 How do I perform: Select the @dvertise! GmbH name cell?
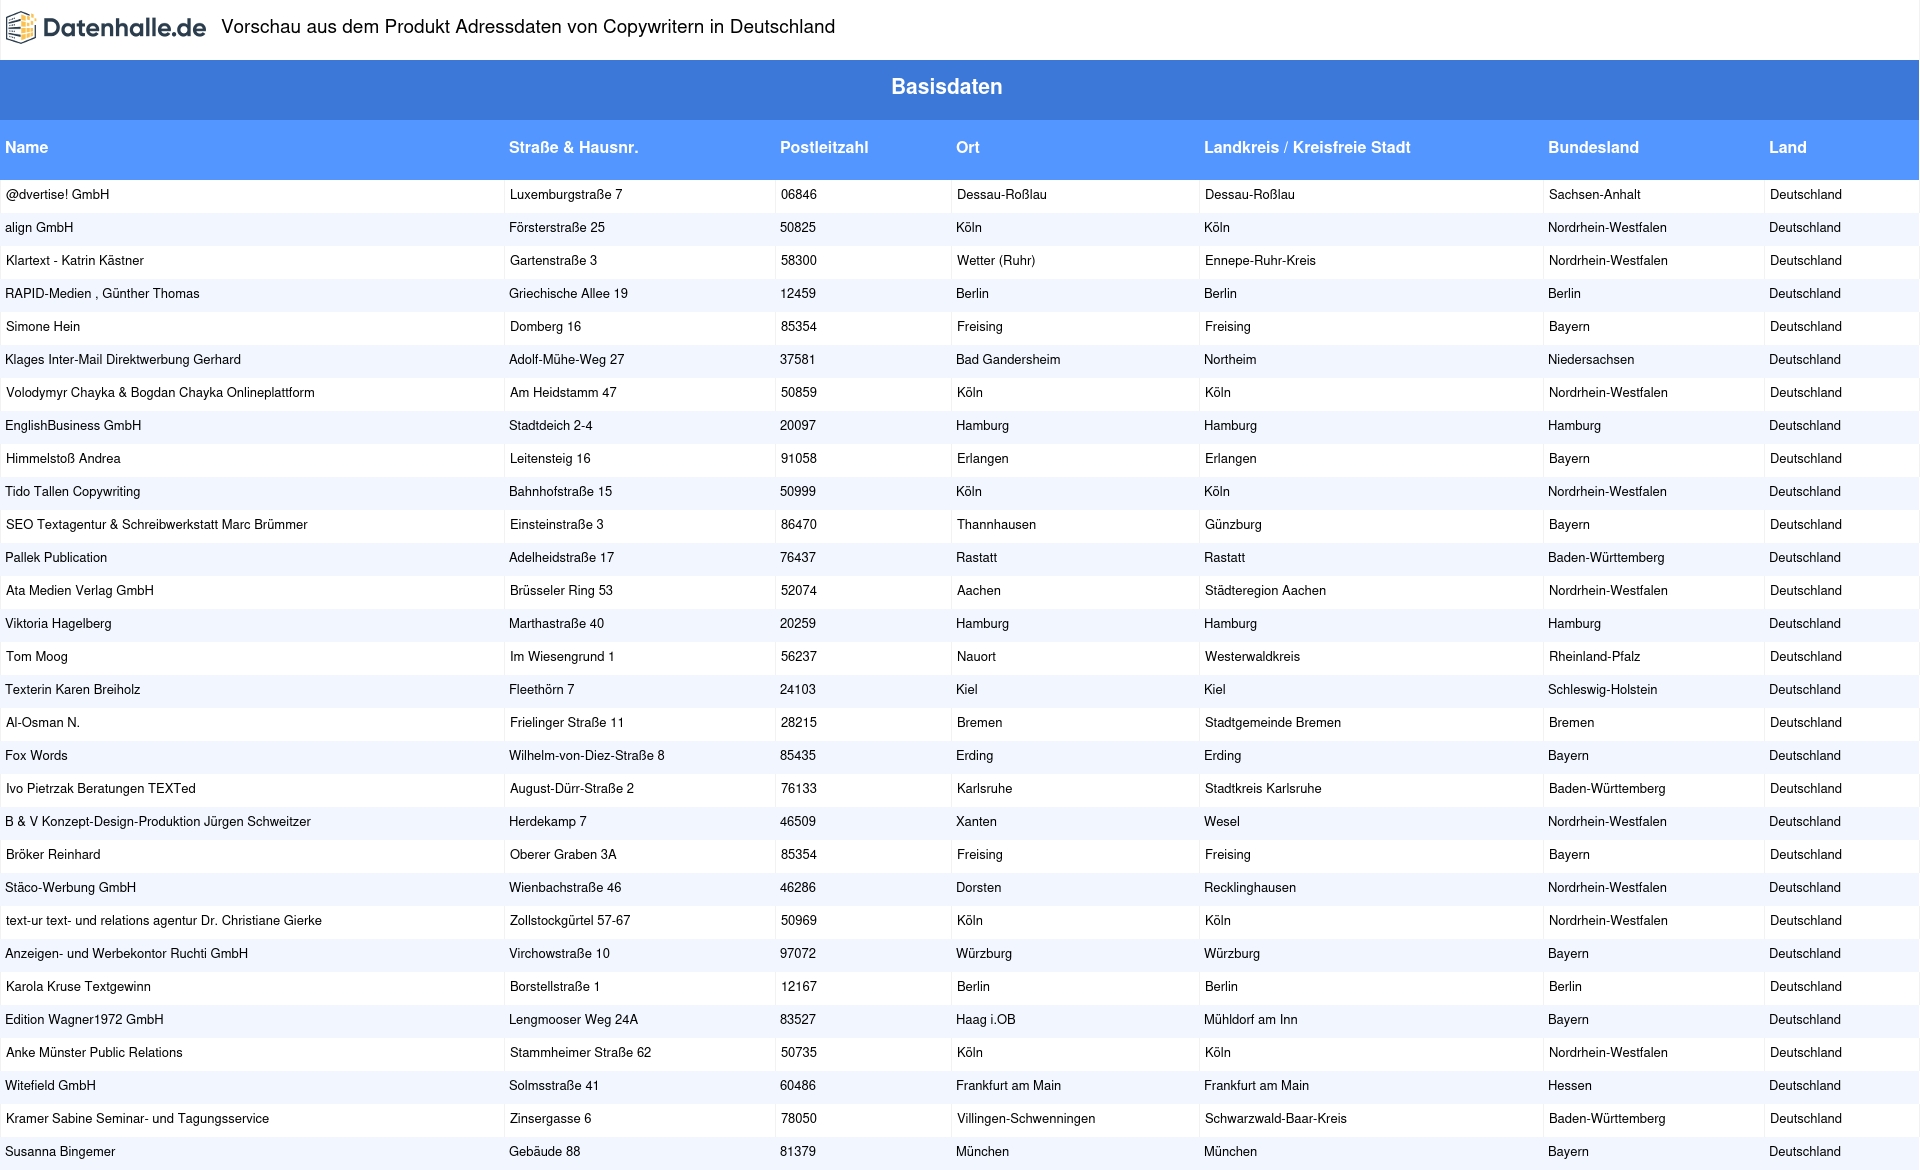57,195
